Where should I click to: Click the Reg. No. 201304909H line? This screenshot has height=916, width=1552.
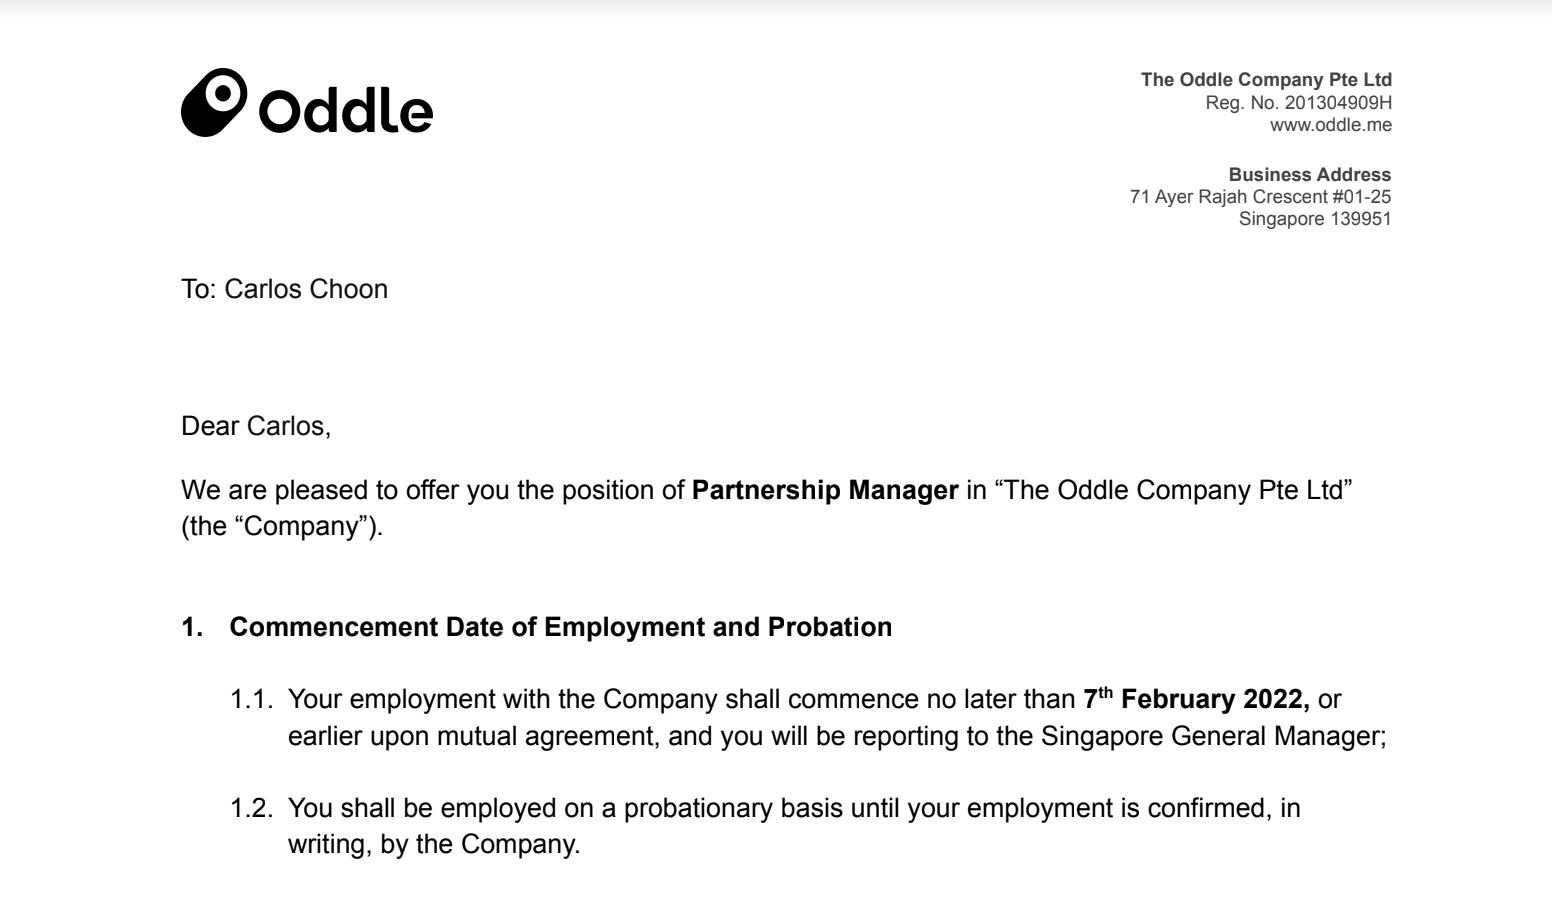click(x=1298, y=102)
